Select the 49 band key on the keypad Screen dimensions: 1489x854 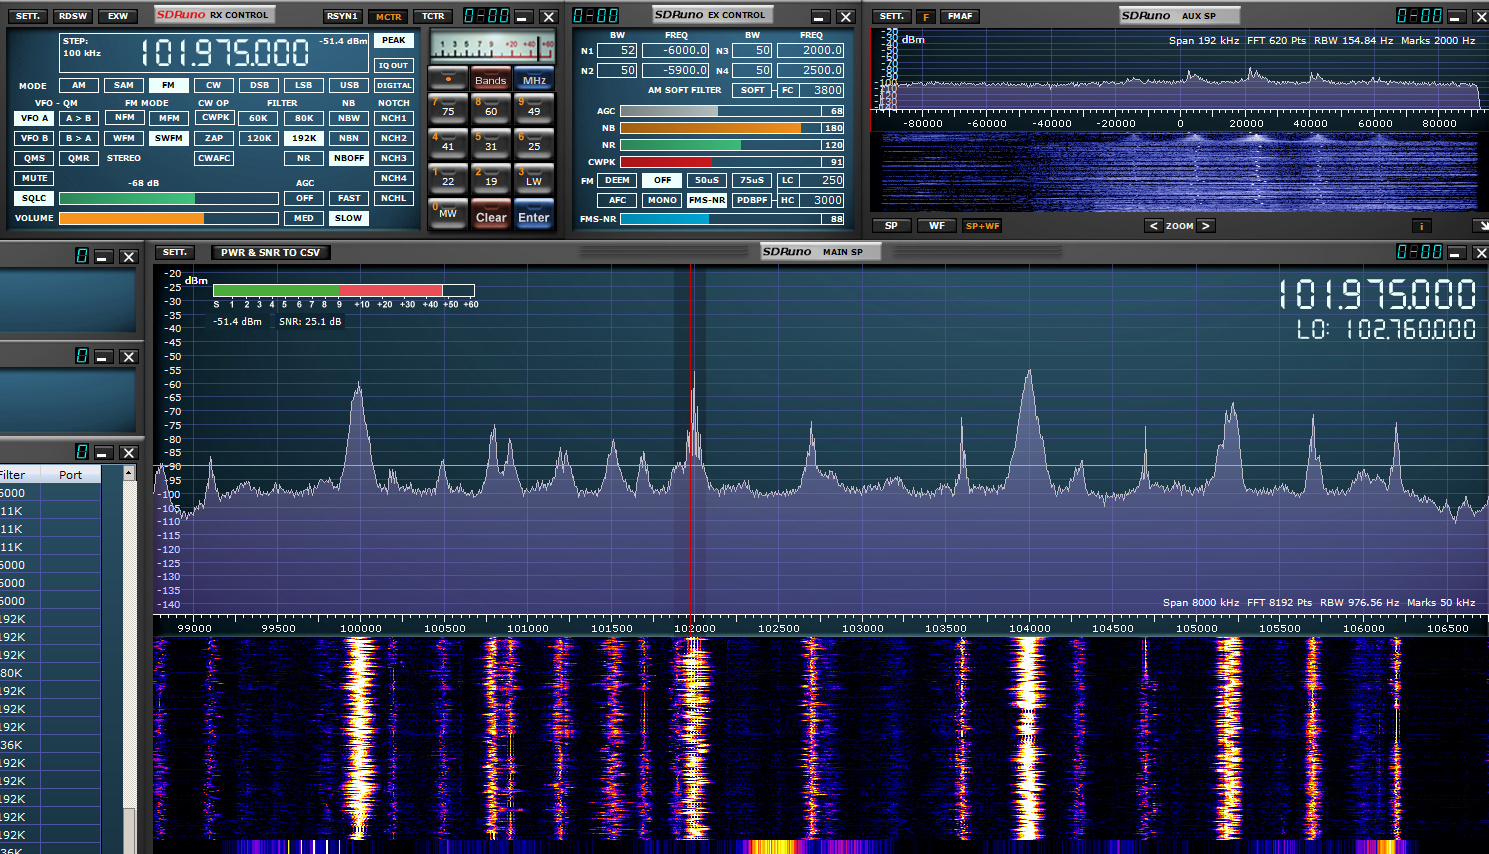pyautogui.click(x=534, y=108)
